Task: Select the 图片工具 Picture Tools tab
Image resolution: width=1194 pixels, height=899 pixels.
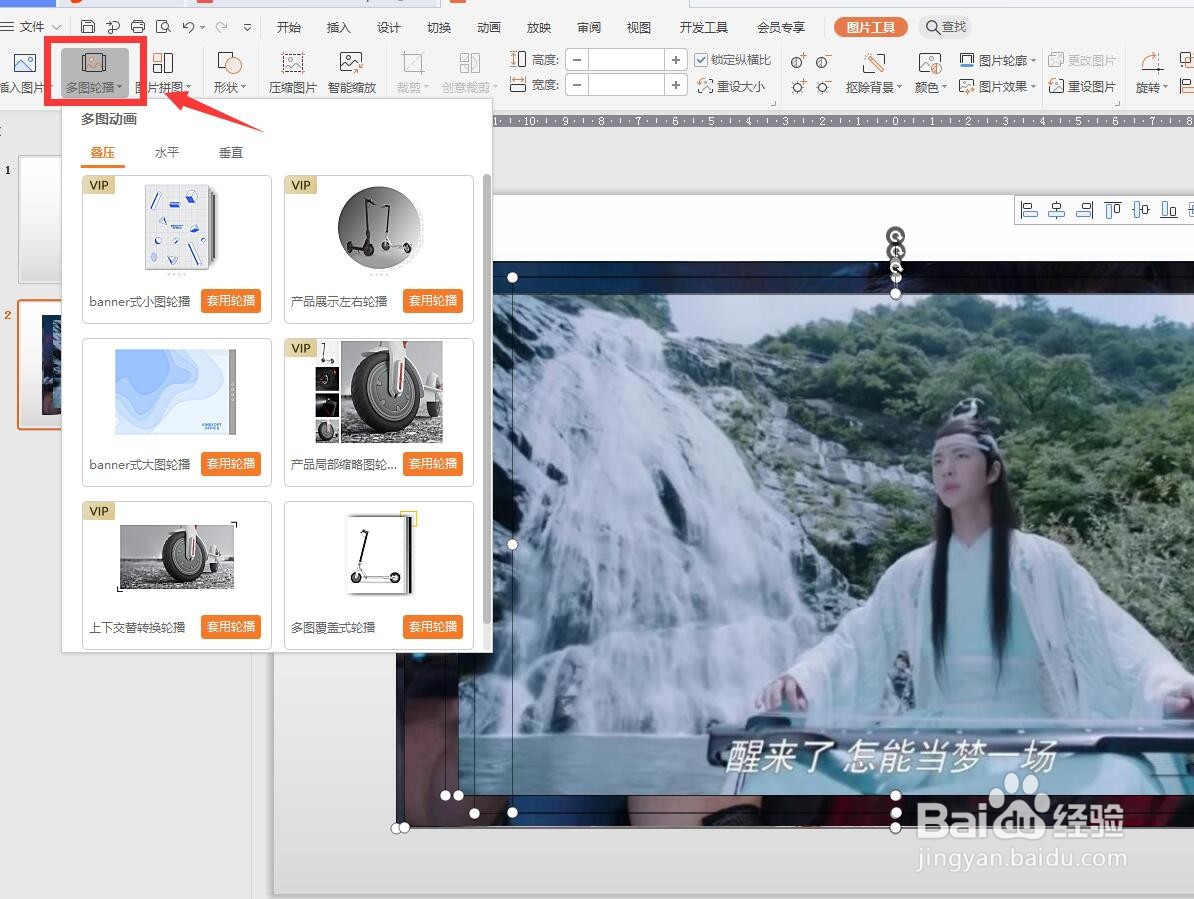Action: 870,27
